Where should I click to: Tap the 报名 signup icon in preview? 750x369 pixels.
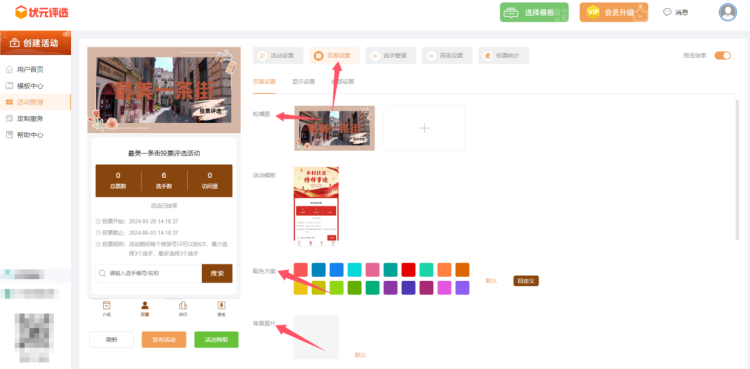[221, 306]
